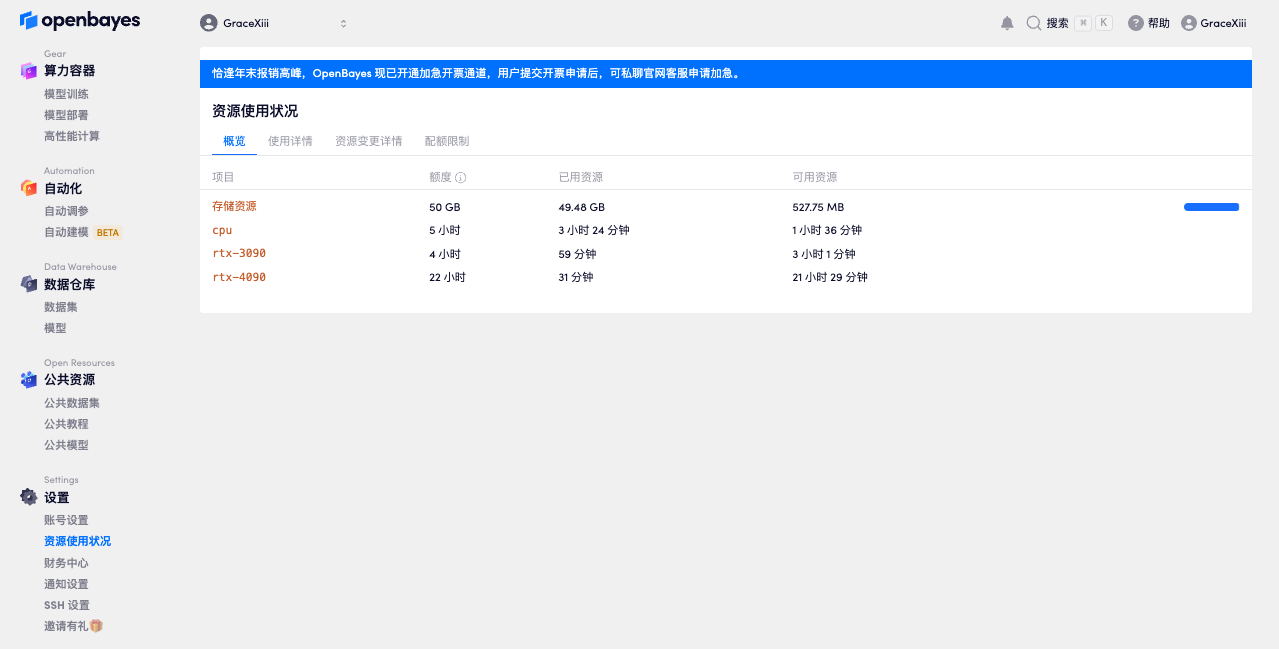
Task: Switch to the 使用详情 tab
Action: [290, 141]
